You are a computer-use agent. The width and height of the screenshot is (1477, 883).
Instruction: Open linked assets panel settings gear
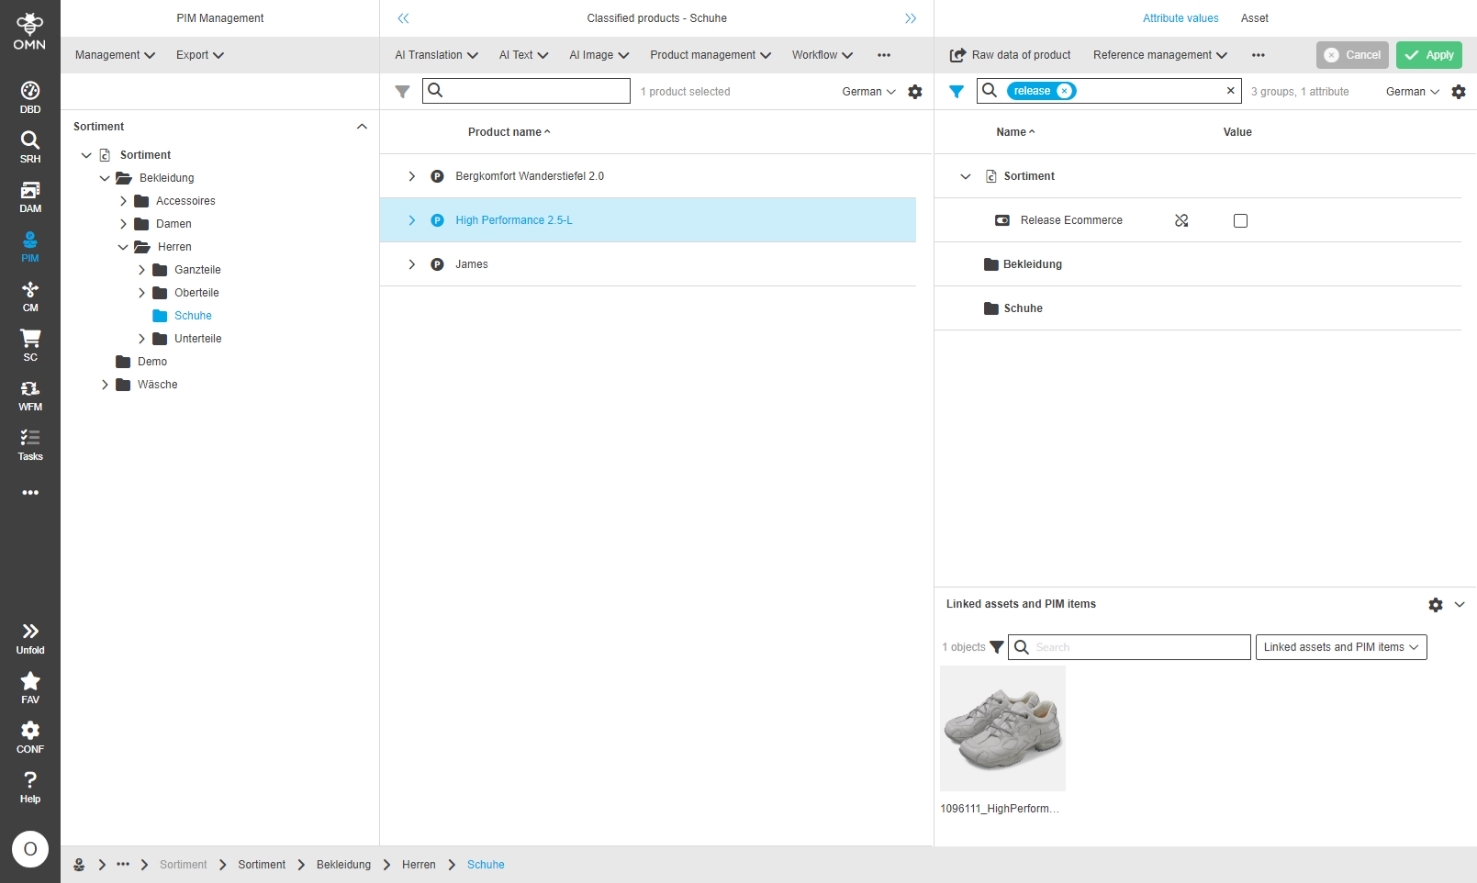point(1435,605)
